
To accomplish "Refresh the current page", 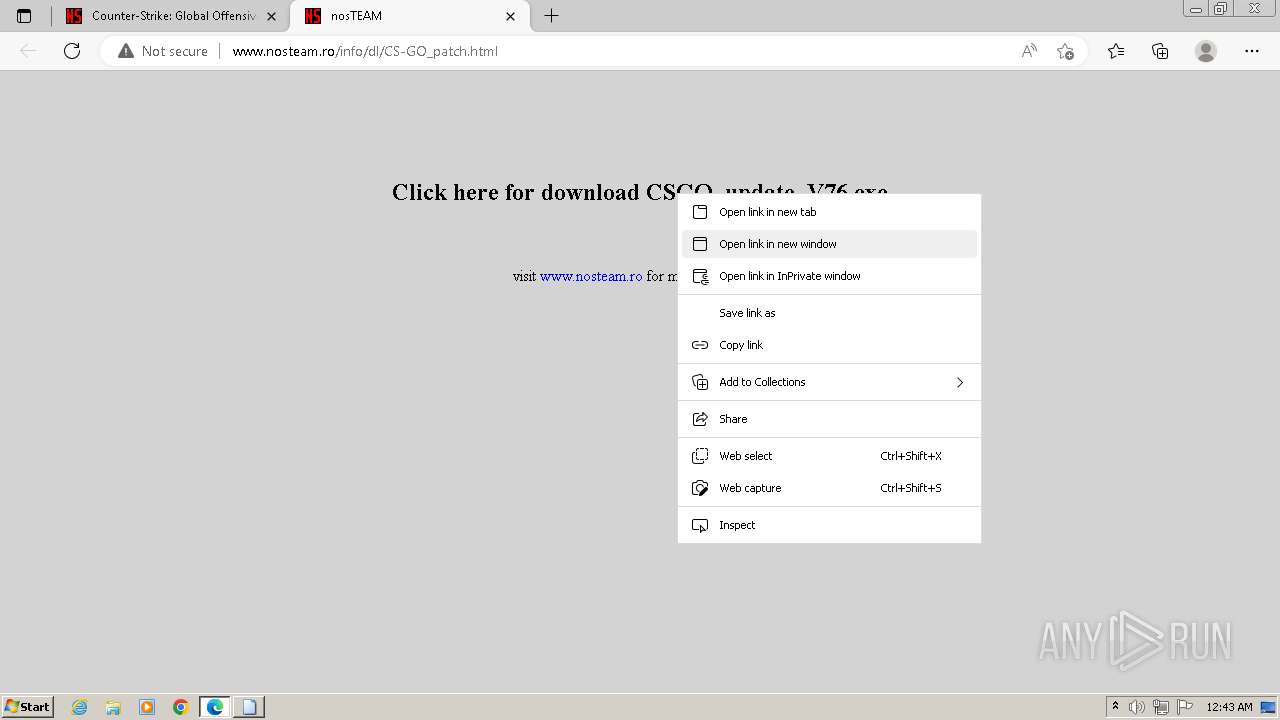I will pos(72,51).
